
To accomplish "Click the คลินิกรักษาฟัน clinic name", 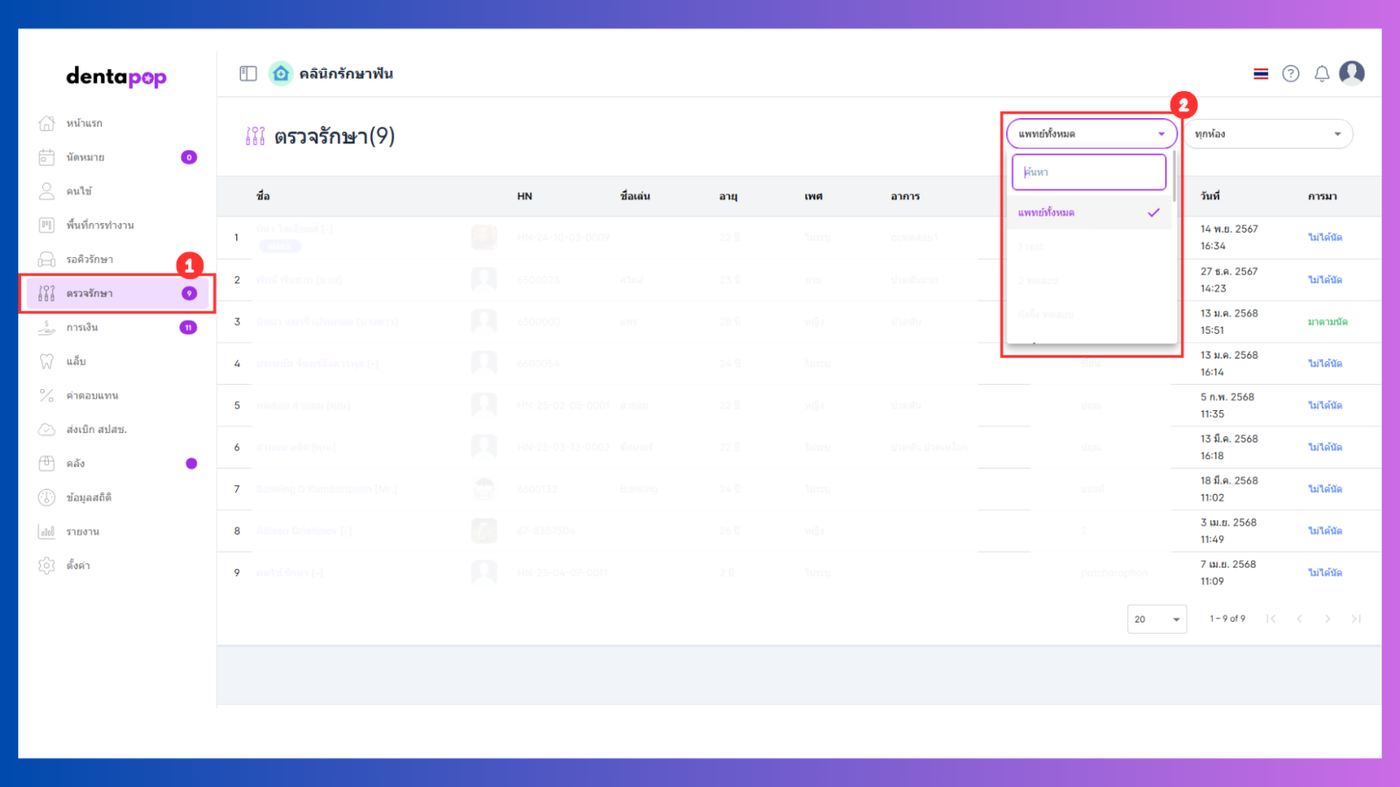I will point(346,74).
